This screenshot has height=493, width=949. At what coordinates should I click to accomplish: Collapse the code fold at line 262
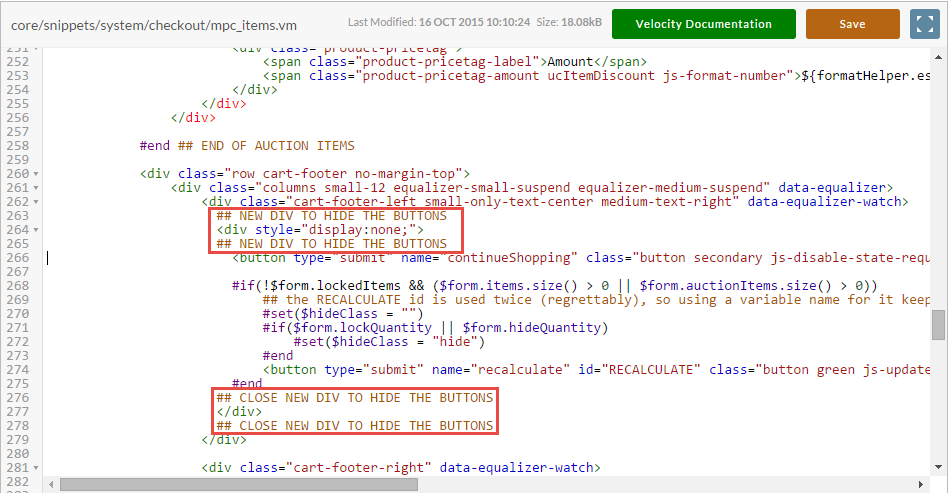point(36,202)
